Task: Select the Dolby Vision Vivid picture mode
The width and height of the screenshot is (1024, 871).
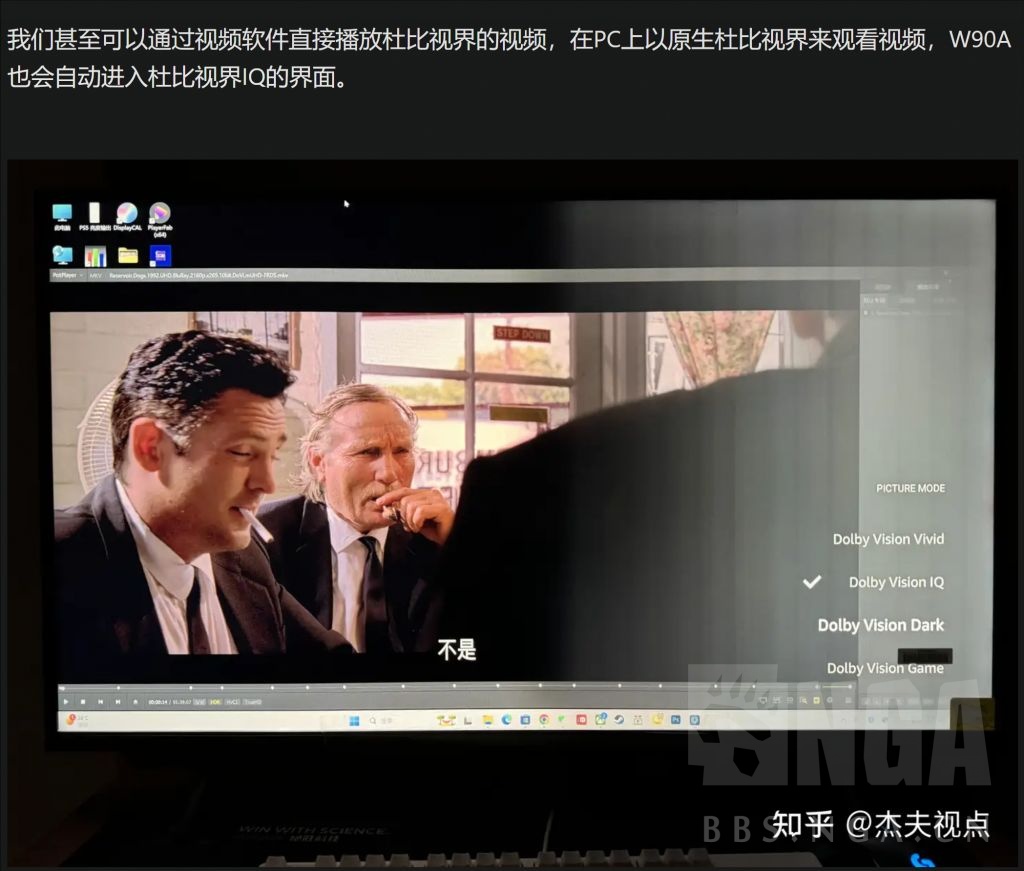Action: pos(888,539)
